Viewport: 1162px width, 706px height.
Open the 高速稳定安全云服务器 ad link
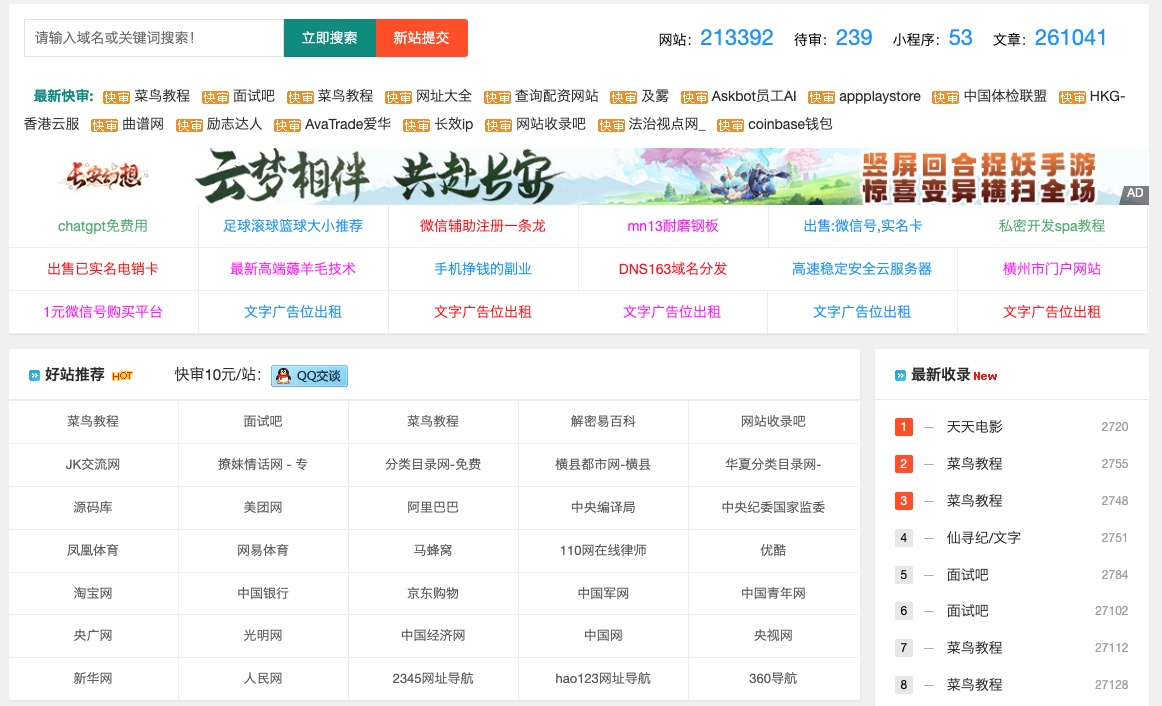(x=862, y=269)
